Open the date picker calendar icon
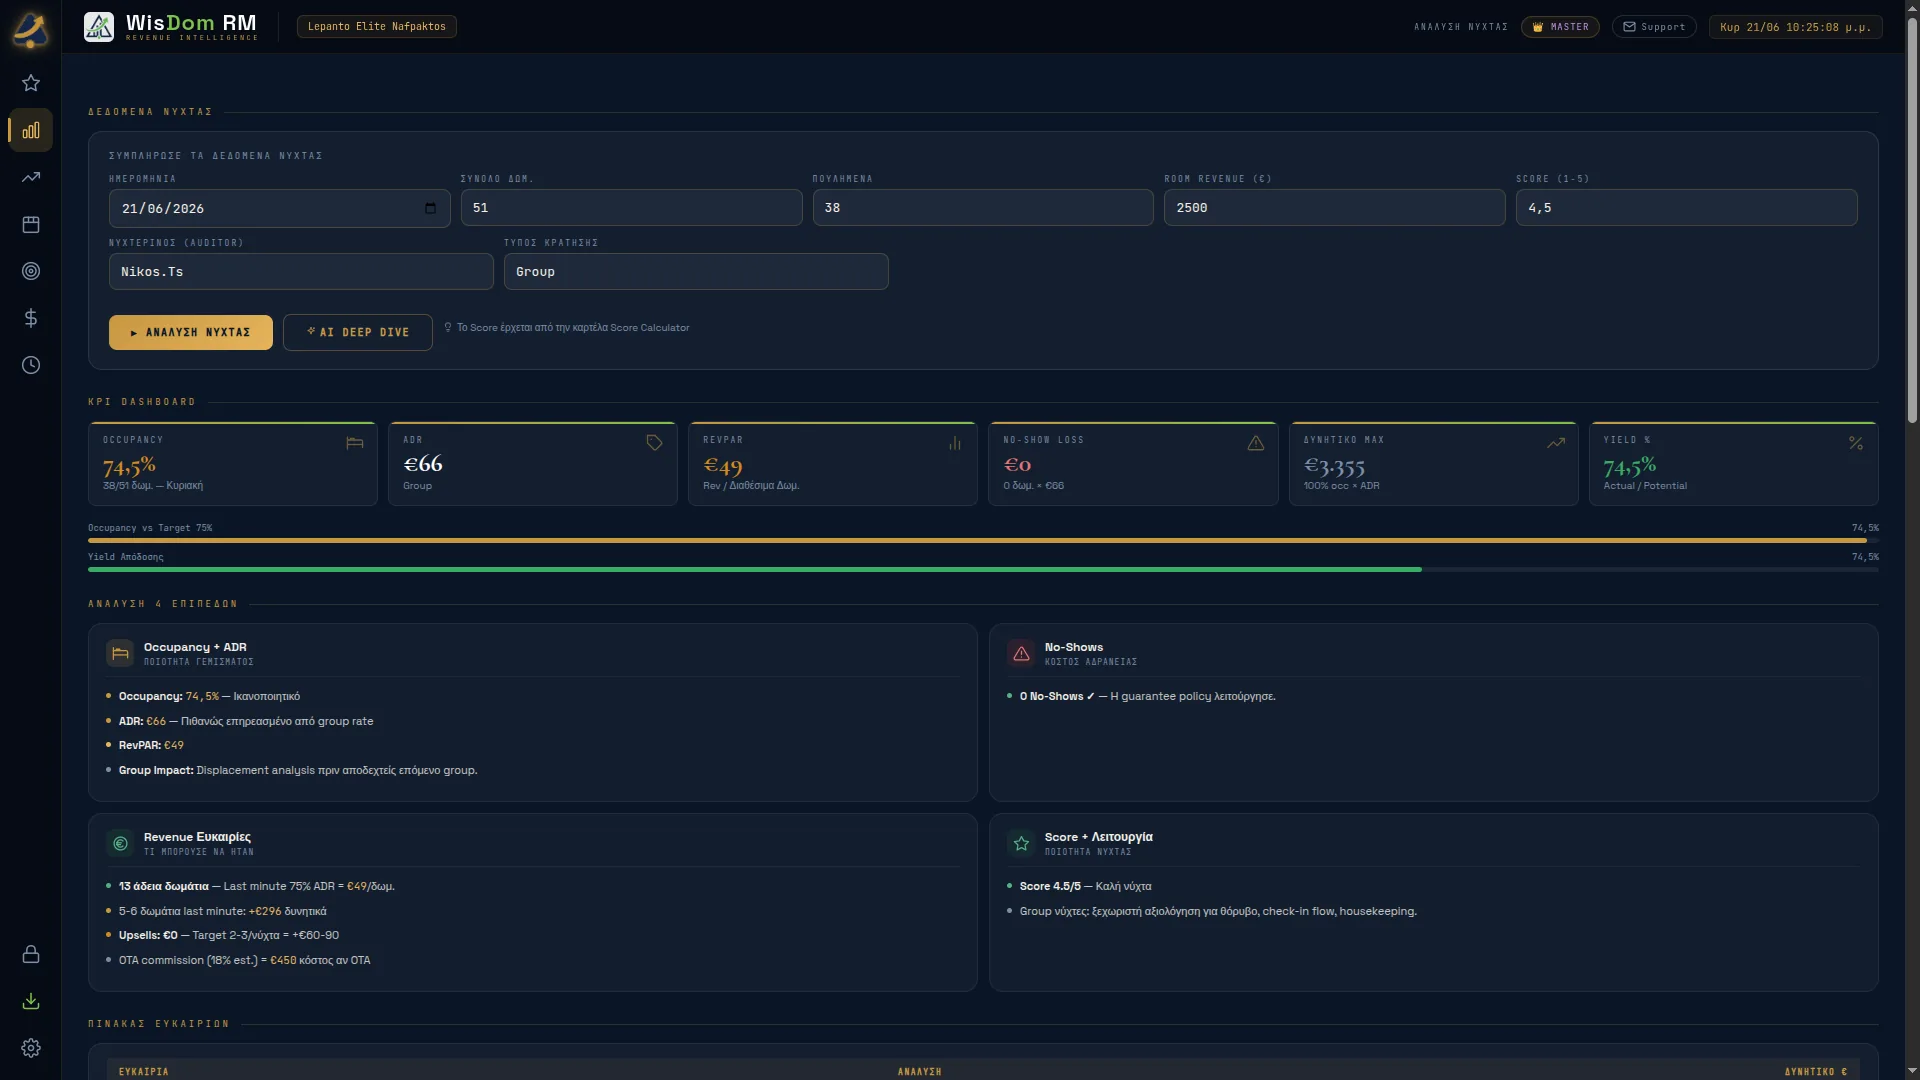 (x=430, y=208)
